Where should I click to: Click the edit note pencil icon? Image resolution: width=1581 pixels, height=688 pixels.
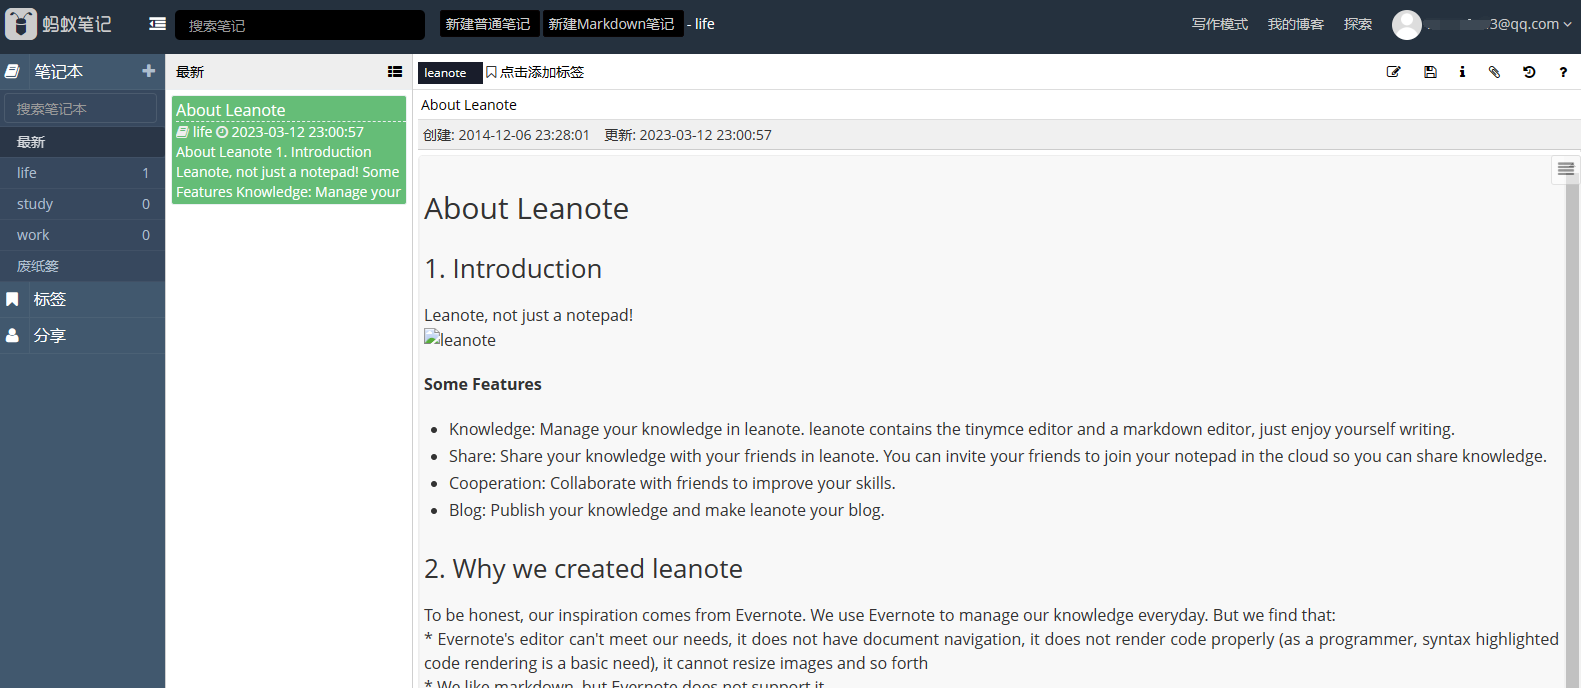pos(1393,72)
